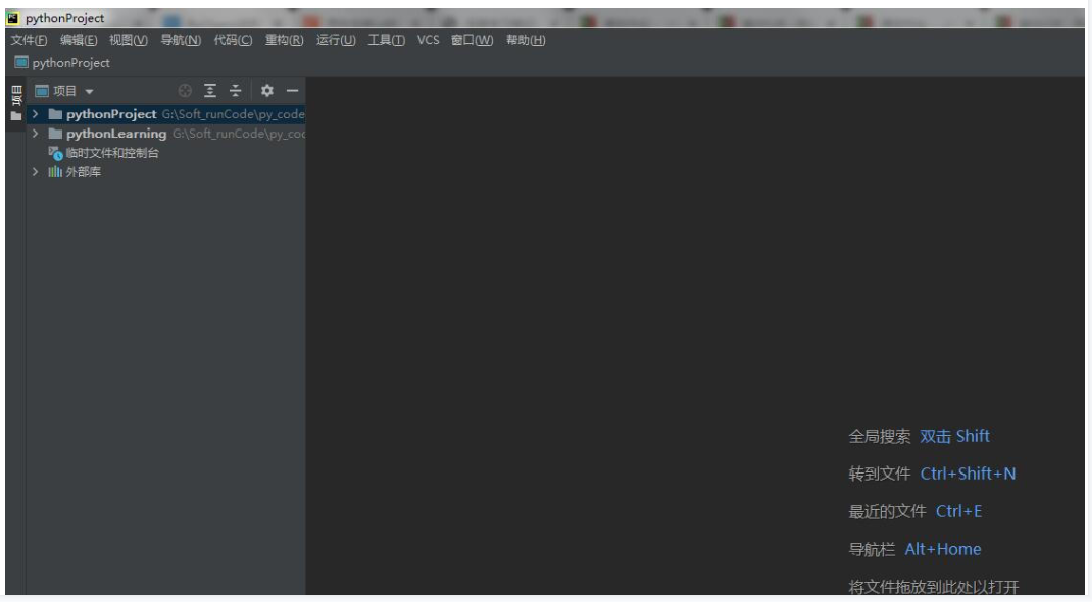The height and width of the screenshot is (602, 1092).
Task: Open the 工具(T) menu
Action: (386, 40)
